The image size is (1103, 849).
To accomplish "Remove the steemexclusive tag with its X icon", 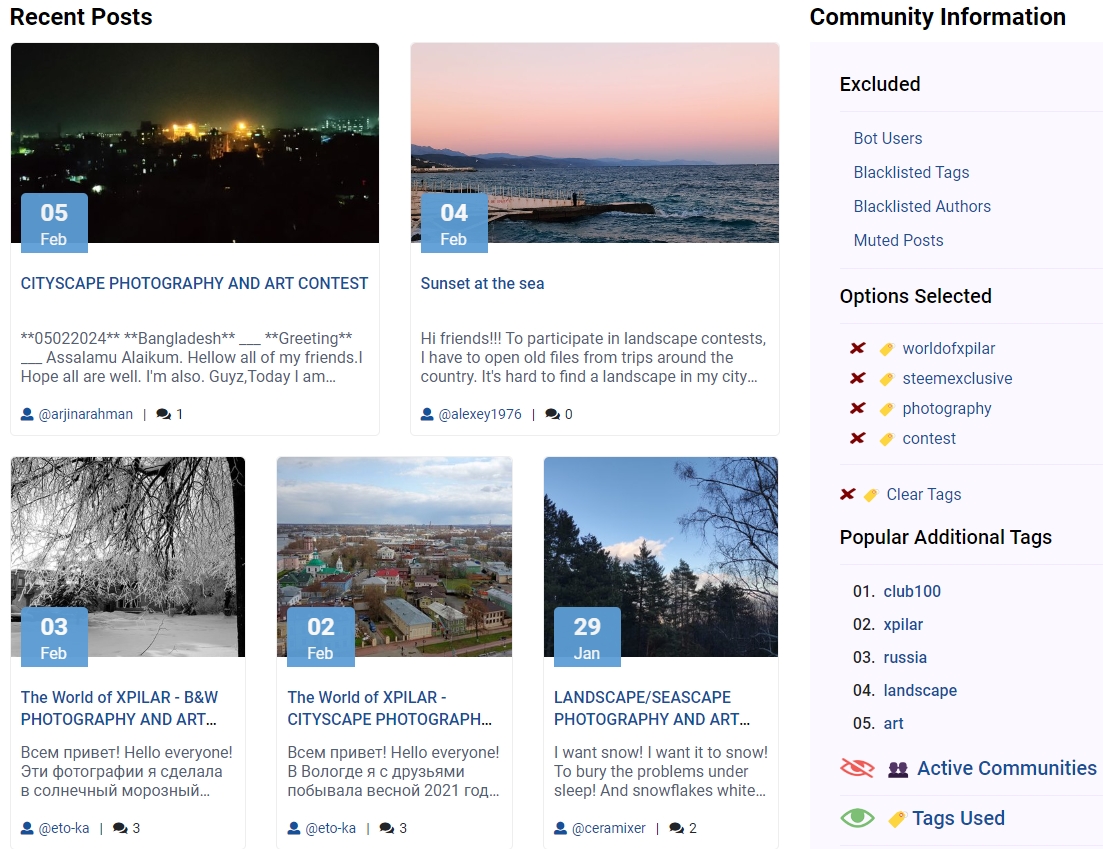I will 857,378.
